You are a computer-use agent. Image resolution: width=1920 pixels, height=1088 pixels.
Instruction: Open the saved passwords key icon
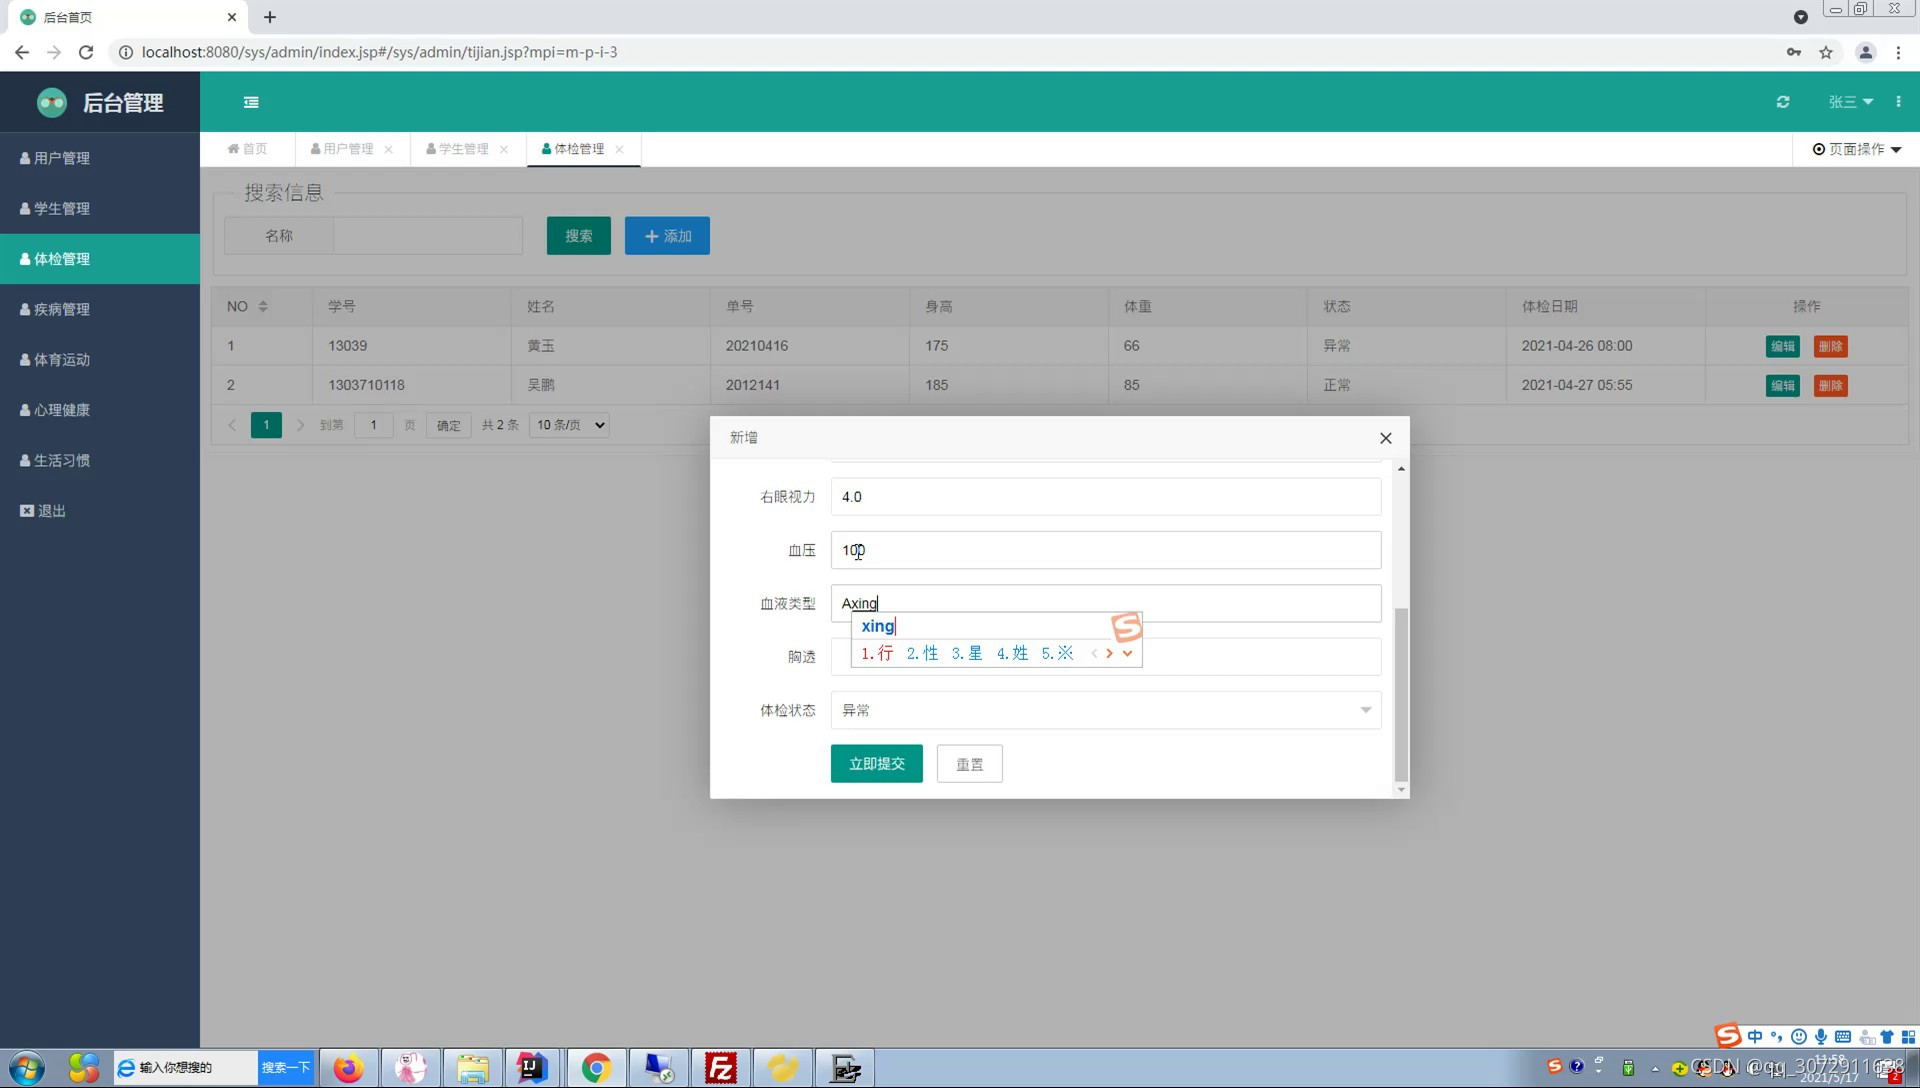click(1794, 52)
